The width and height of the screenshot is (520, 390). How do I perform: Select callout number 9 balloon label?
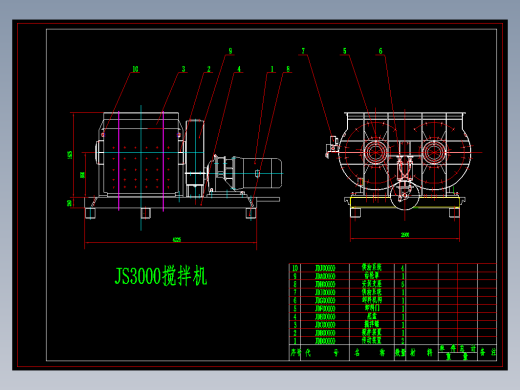point(230,51)
